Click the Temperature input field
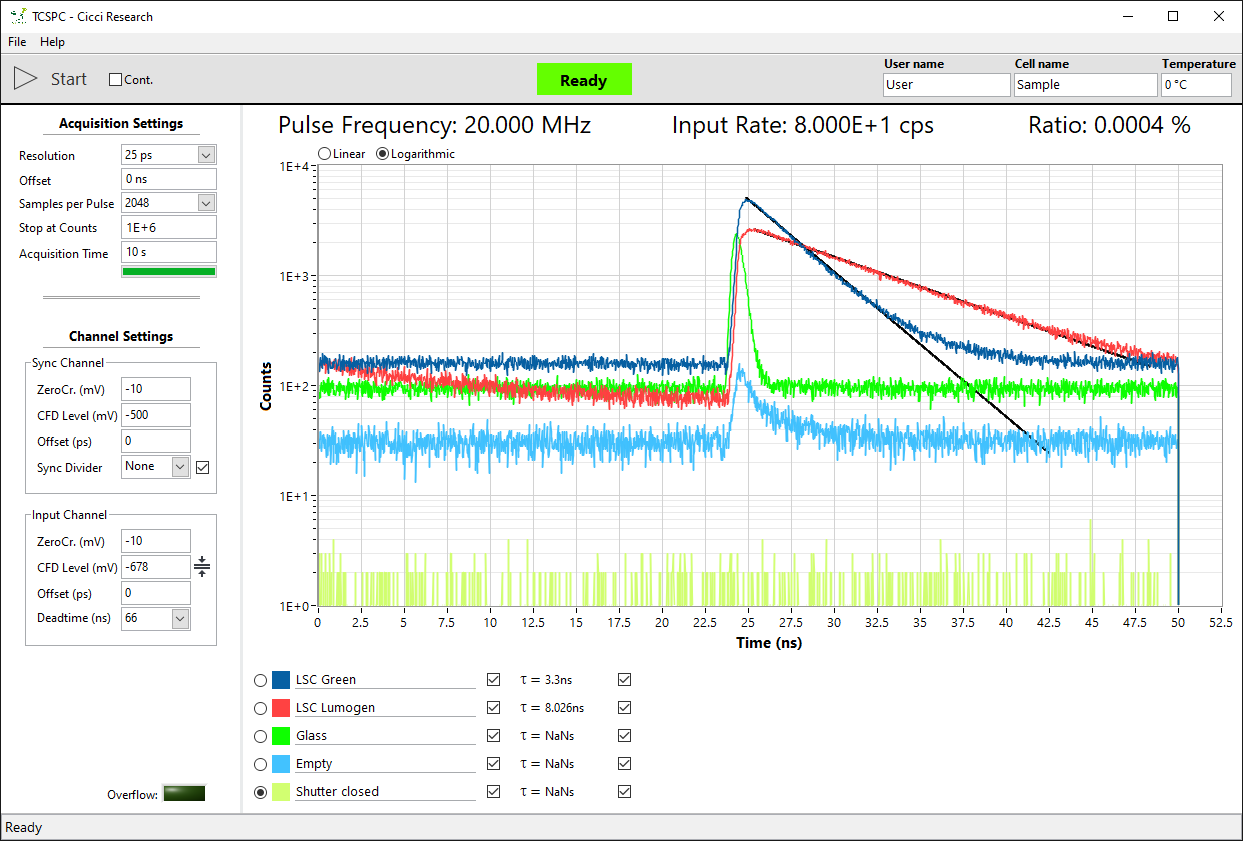 coord(1197,85)
